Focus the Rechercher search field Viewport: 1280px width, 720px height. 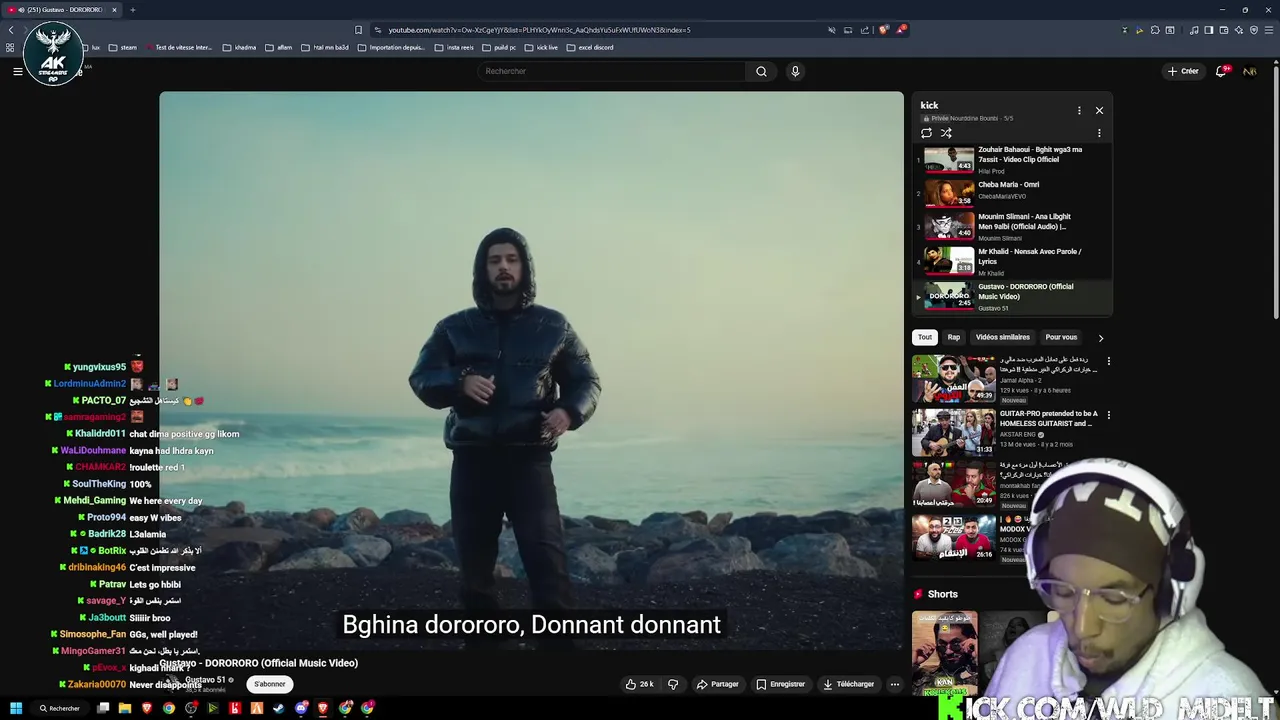pos(612,71)
